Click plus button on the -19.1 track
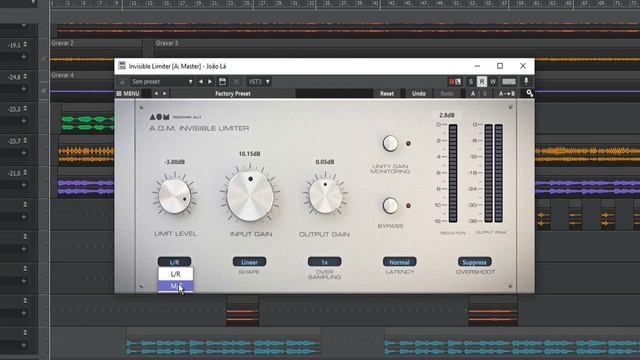Screen dimensions: 640x360 tap(24, 56)
